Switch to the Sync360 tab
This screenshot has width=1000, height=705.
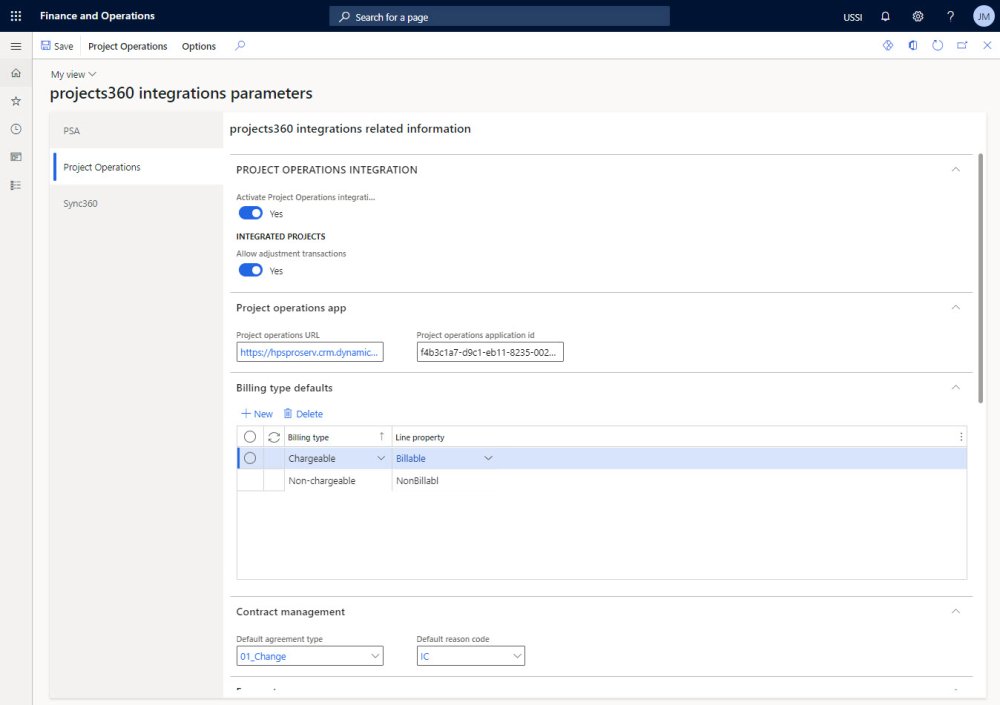pyautogui.click(x=136, y=204)
